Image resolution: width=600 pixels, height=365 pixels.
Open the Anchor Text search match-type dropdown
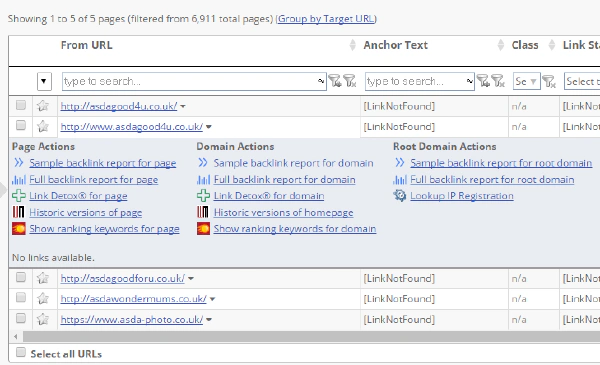[x=470, y=81]
